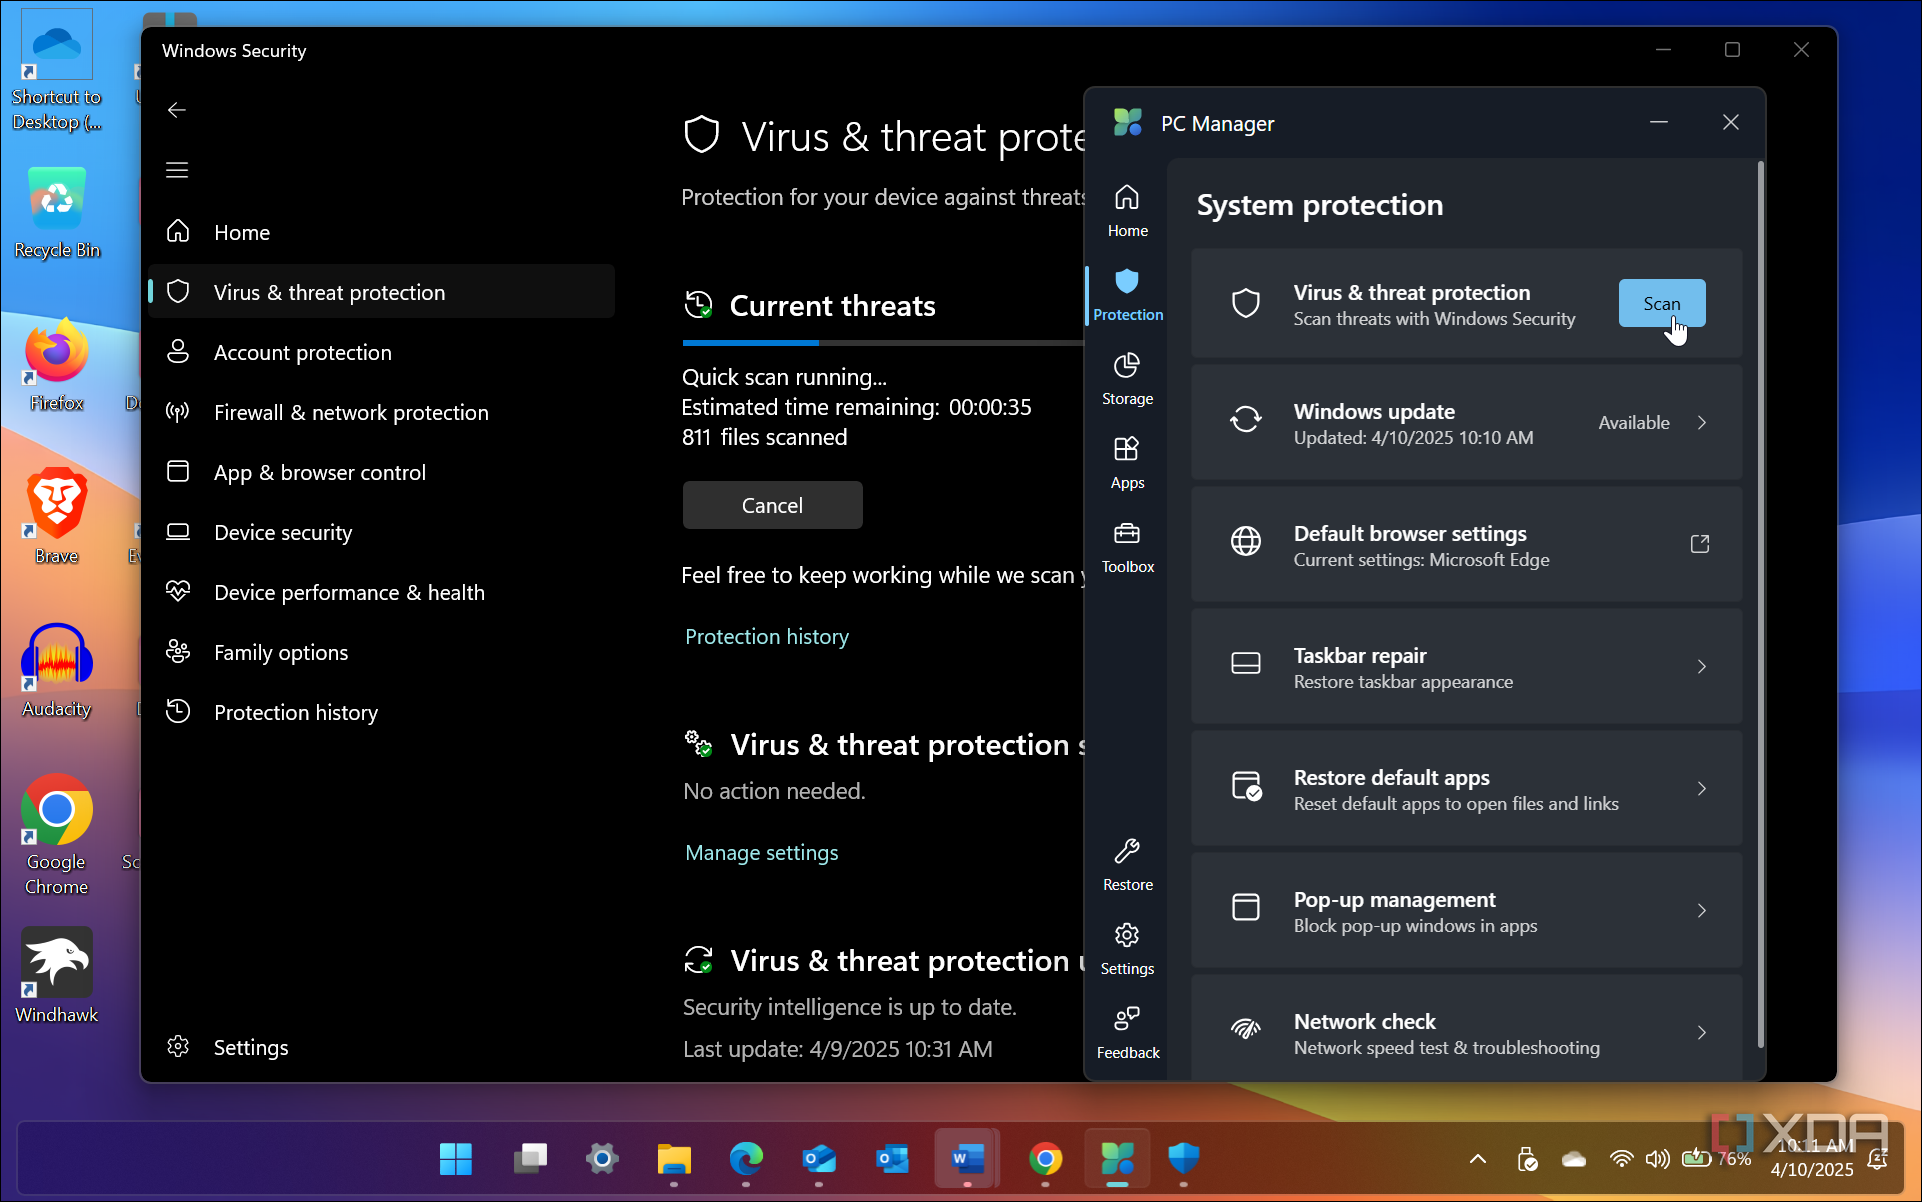Open external Default browser settings link icon

point(1699,544)
